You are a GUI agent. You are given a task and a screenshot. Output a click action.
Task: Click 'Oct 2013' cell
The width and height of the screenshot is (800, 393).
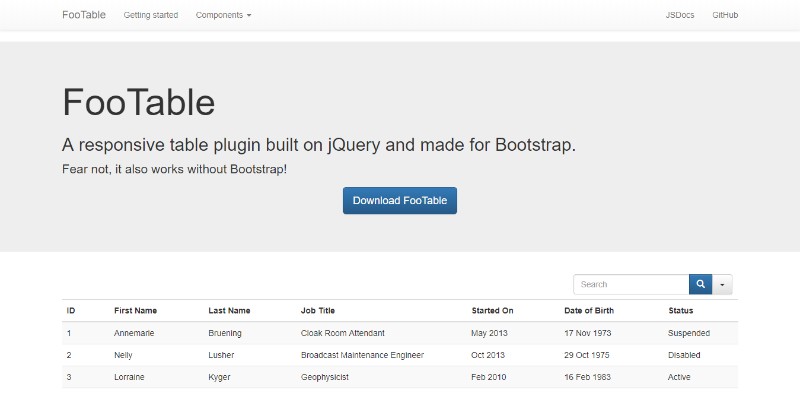click(488, 355)
